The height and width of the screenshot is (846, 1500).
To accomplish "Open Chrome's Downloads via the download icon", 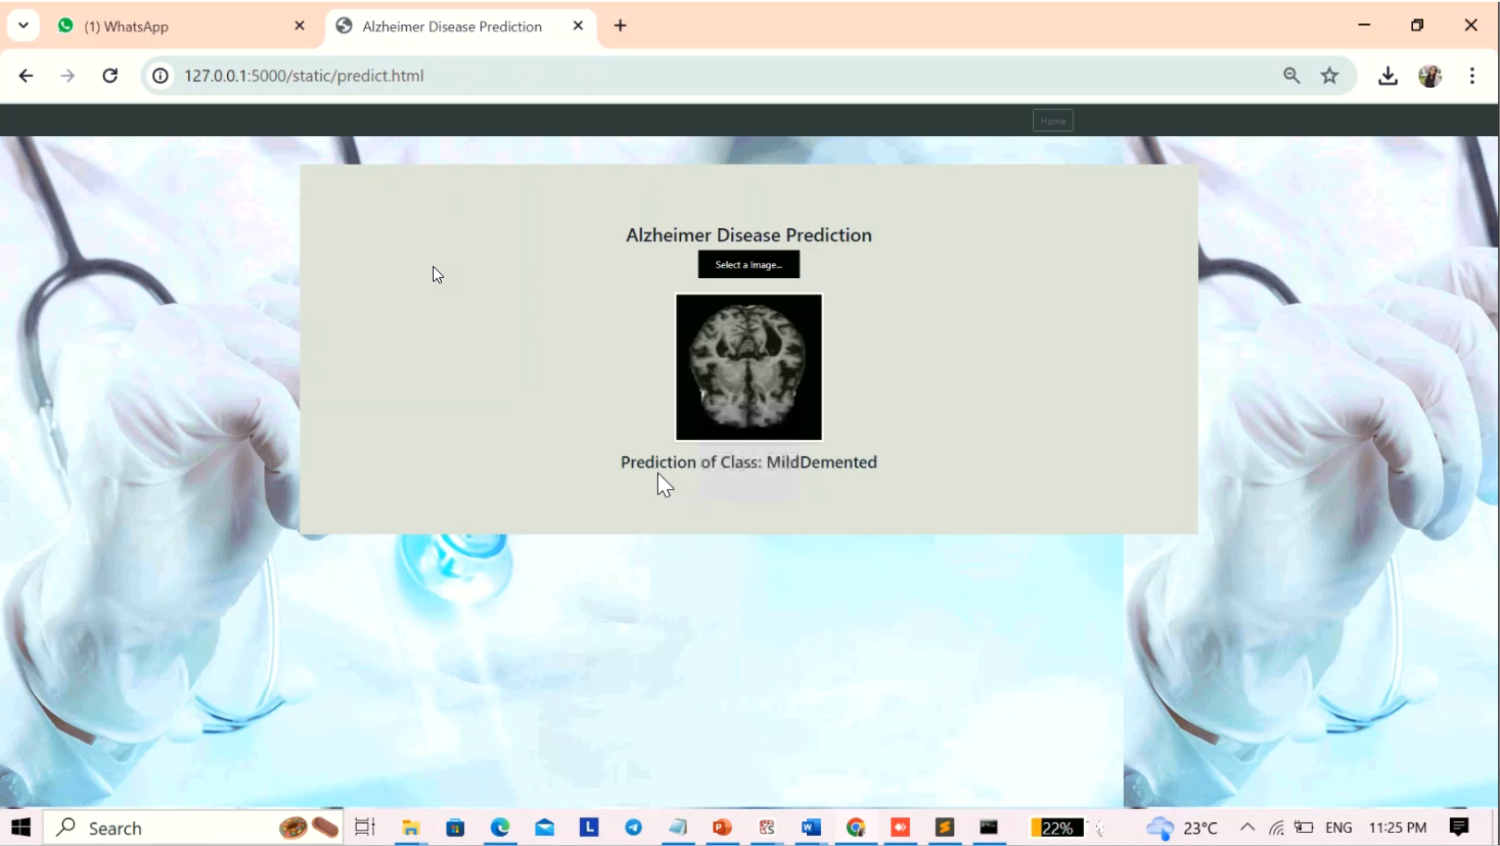I will click(x=1387, y=75).
